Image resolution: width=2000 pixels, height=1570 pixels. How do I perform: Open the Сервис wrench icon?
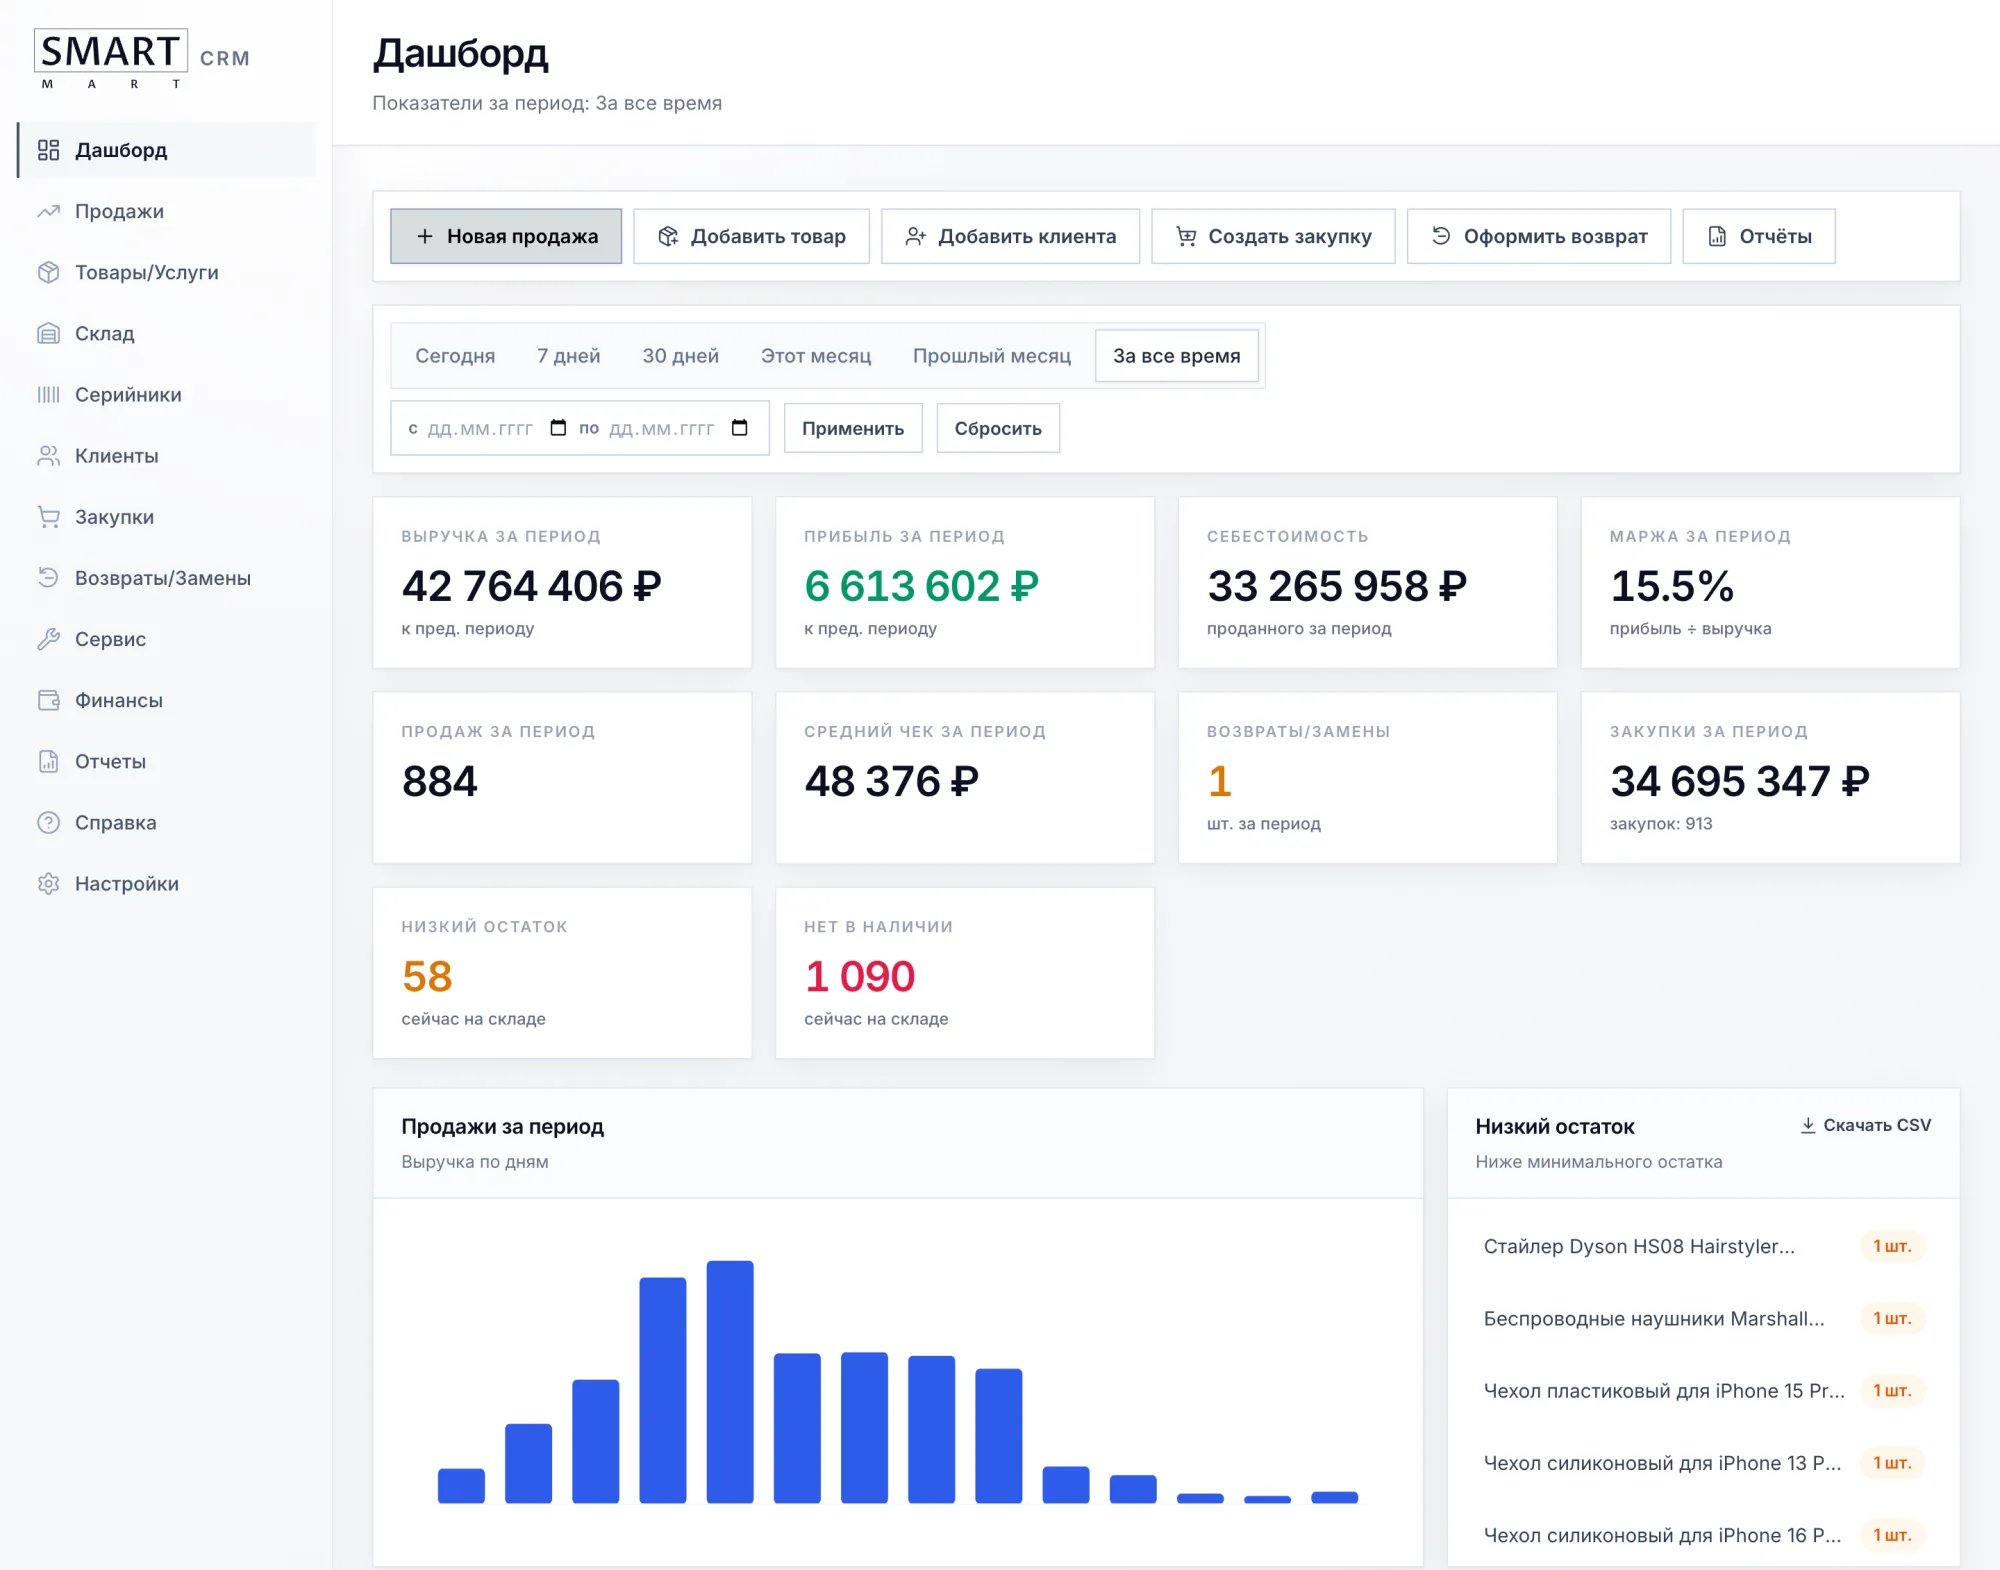pos(48,639)
